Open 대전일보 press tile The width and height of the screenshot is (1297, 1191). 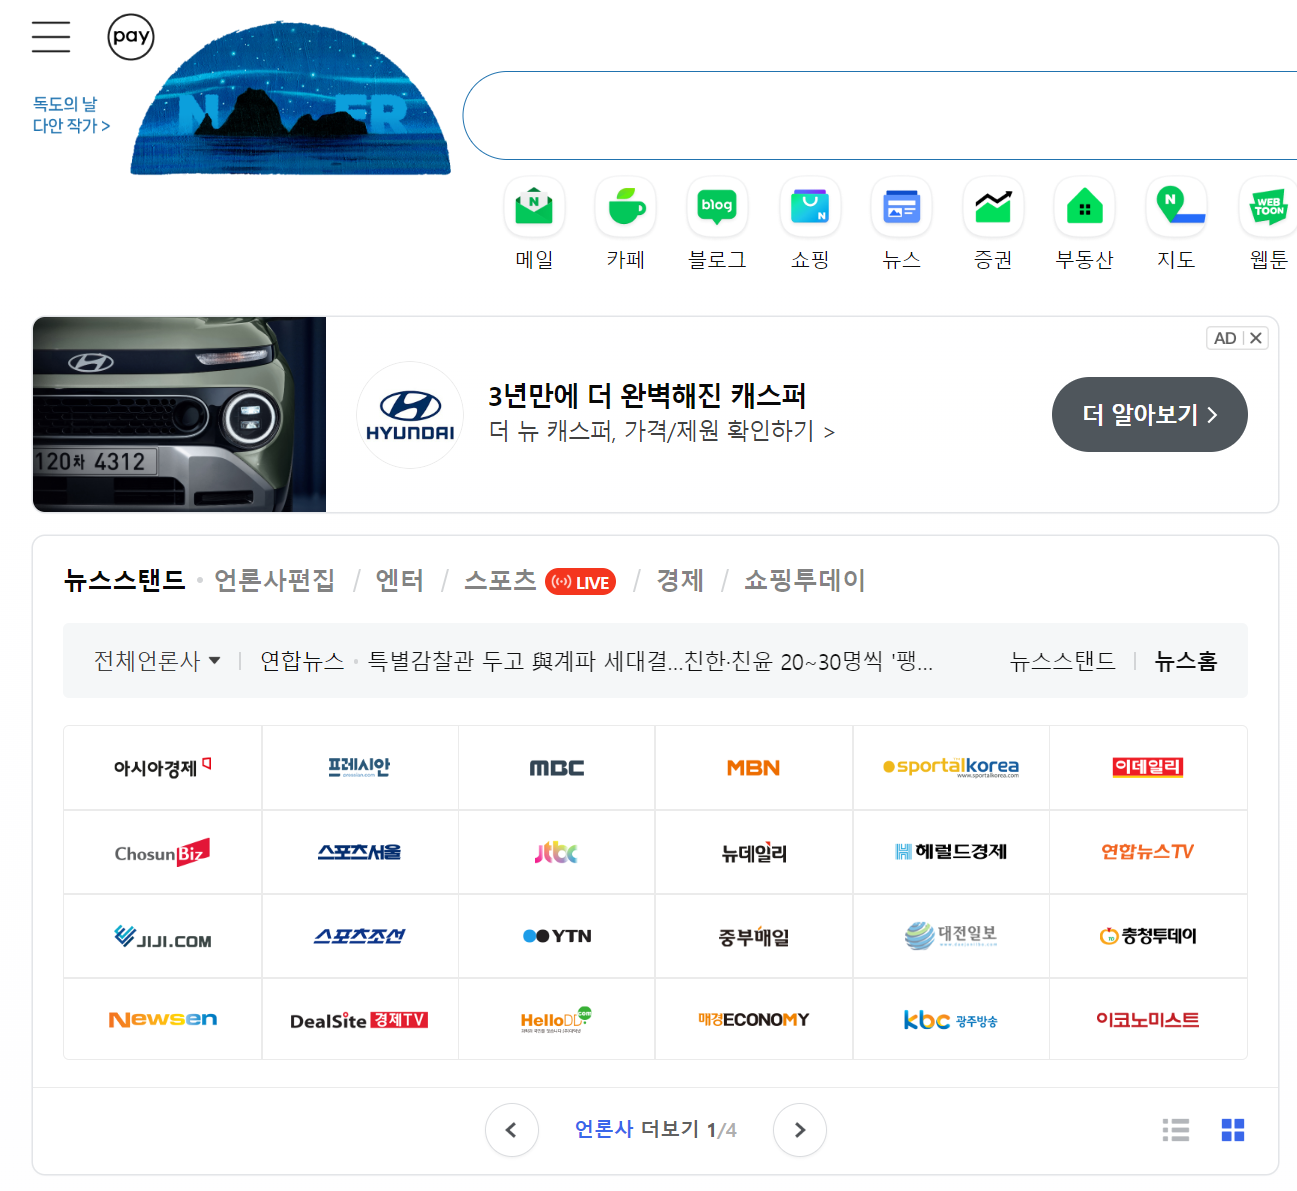pos(951,936)
